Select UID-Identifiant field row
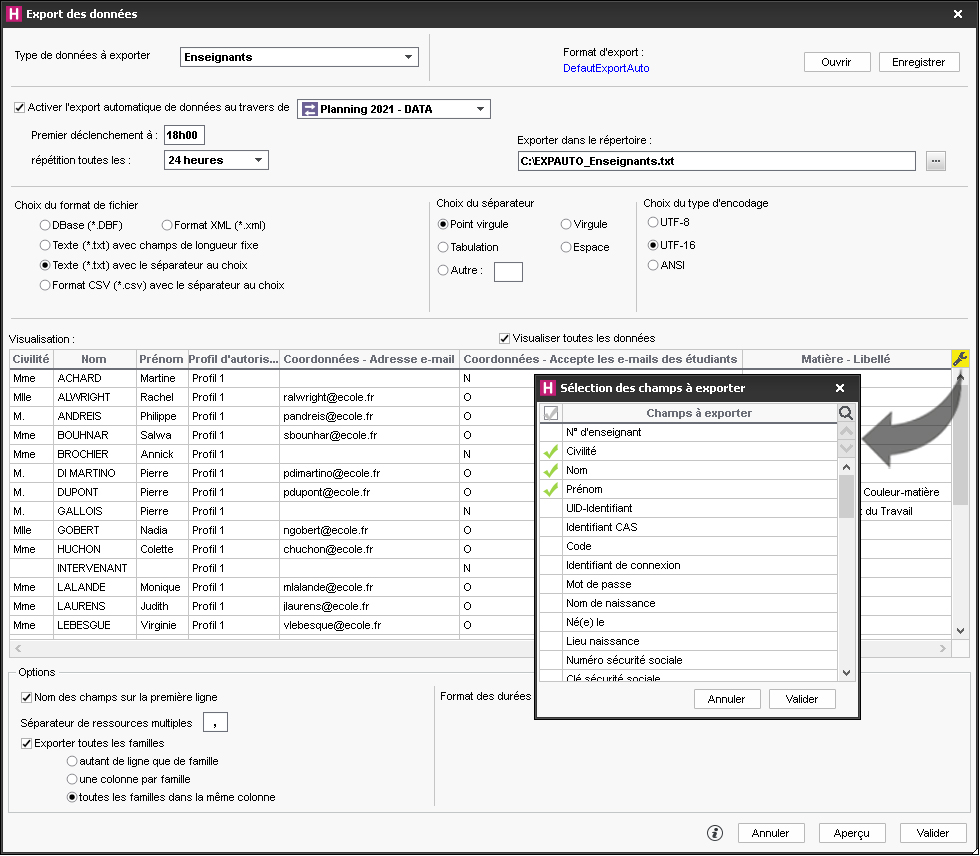This screenshot has width=980, height=856. point(688,509)
